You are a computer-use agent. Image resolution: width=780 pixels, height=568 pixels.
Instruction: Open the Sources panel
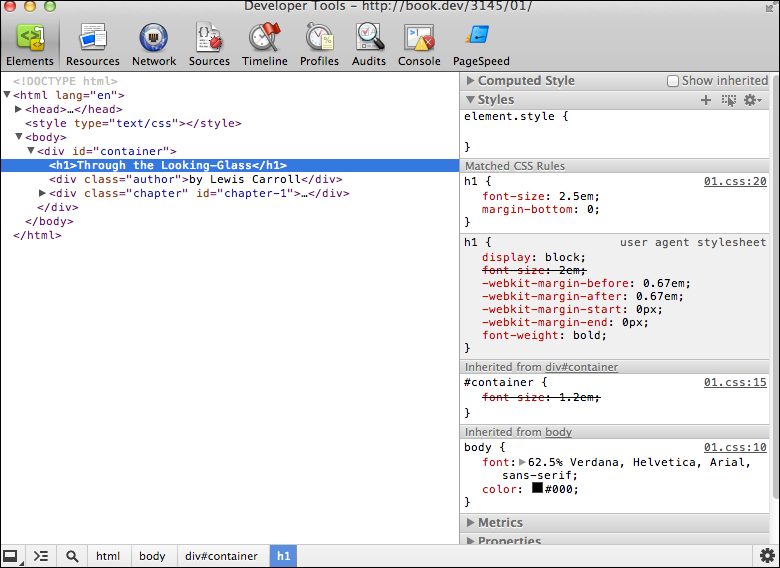pos(209,45)
